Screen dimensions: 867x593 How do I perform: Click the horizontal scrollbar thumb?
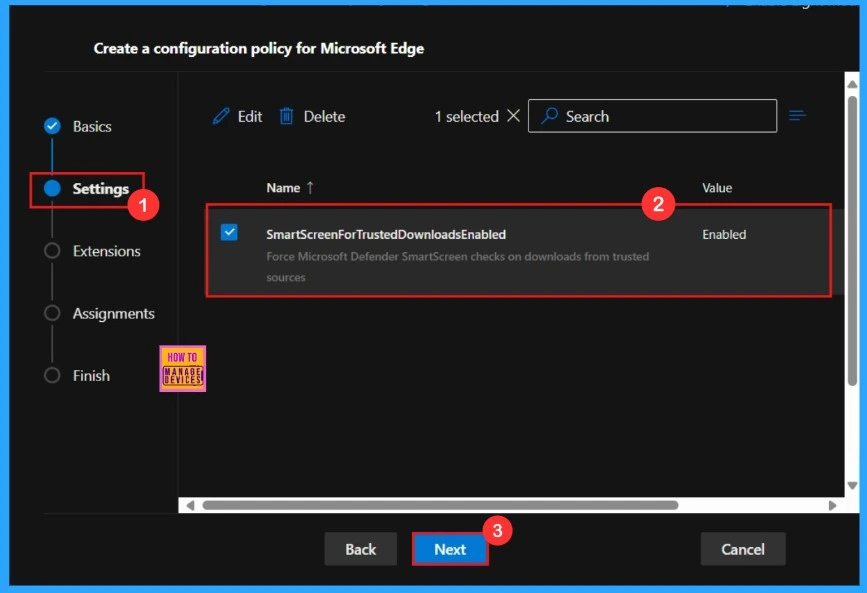tap(440, 505)
